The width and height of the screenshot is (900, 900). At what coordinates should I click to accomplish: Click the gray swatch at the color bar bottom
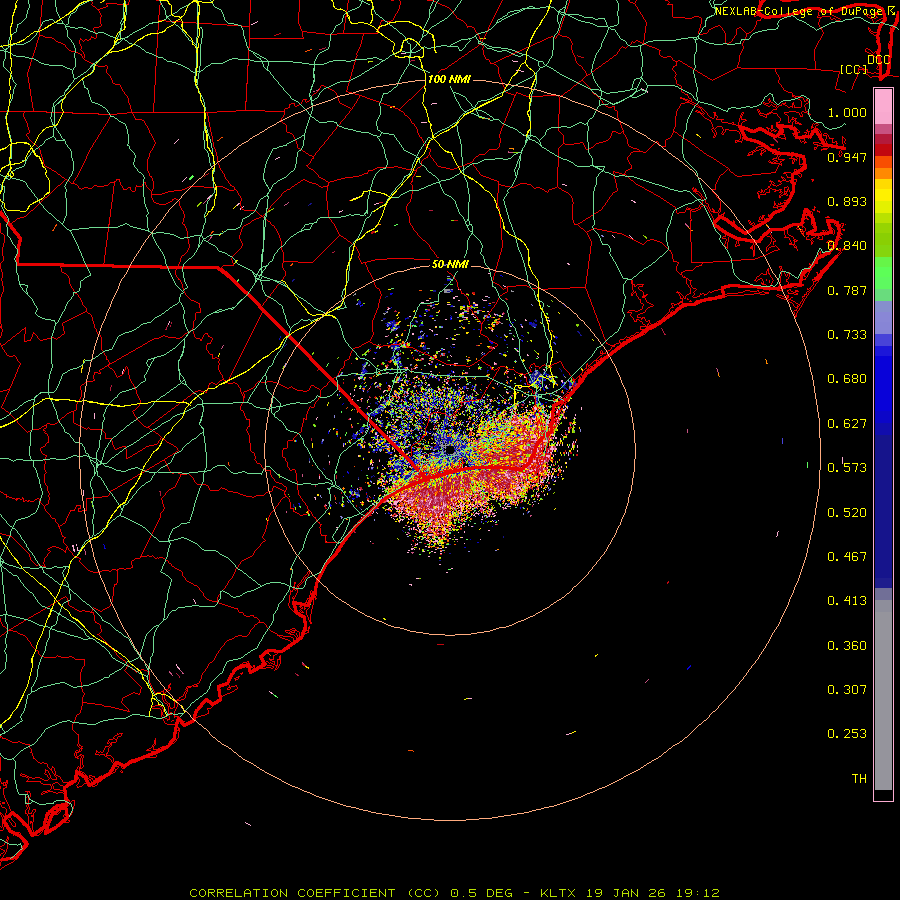click(x=883, y=700)
